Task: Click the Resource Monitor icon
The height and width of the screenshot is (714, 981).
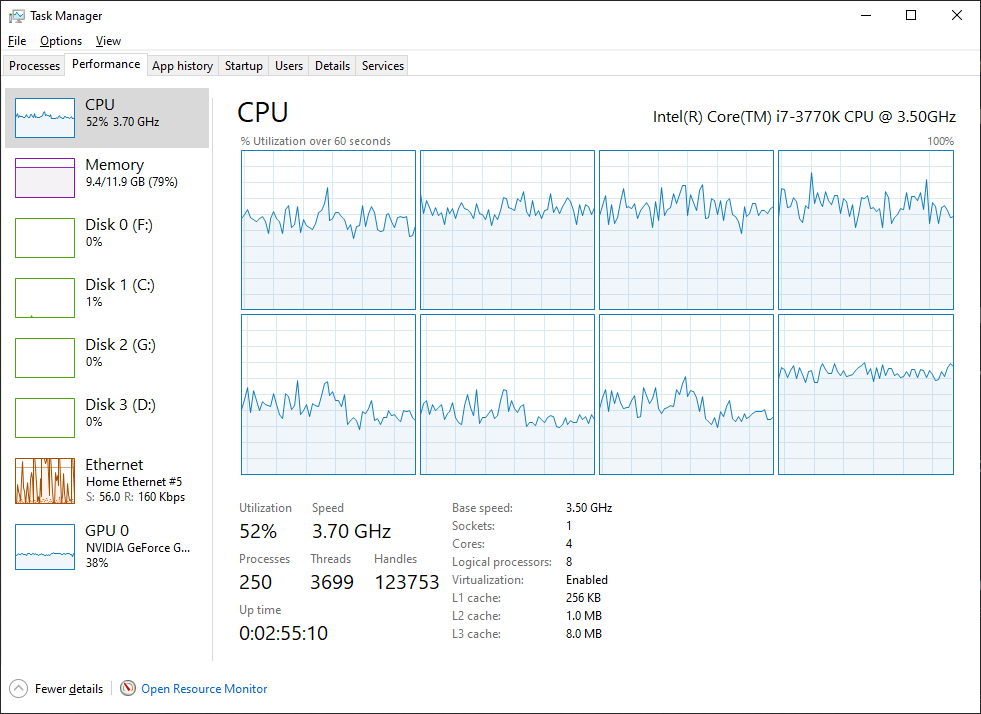Action: 128,688
